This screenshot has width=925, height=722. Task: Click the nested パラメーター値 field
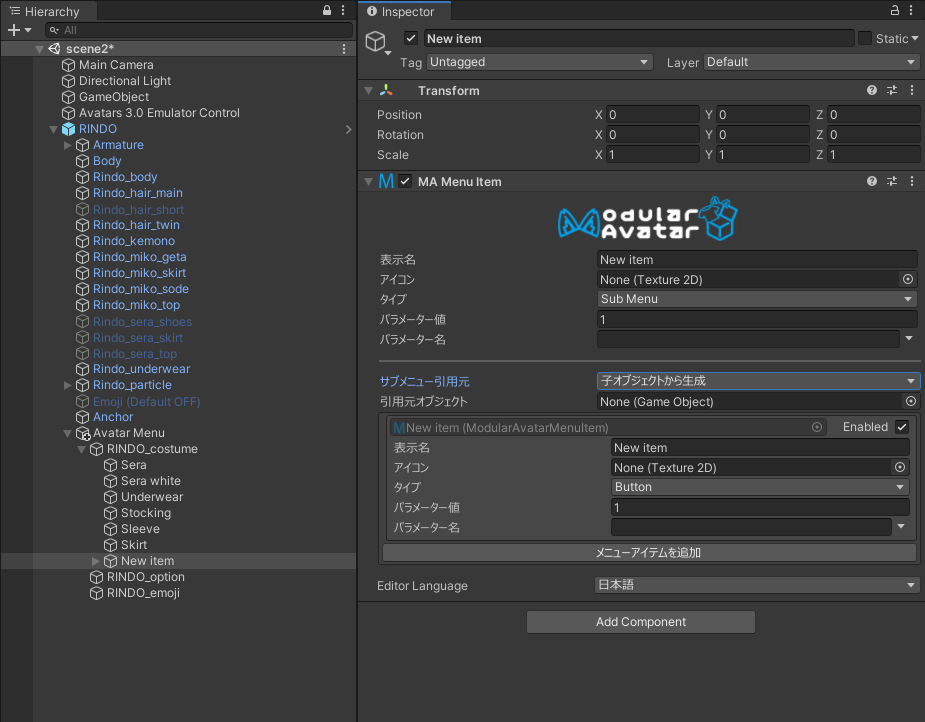[760, 507]
